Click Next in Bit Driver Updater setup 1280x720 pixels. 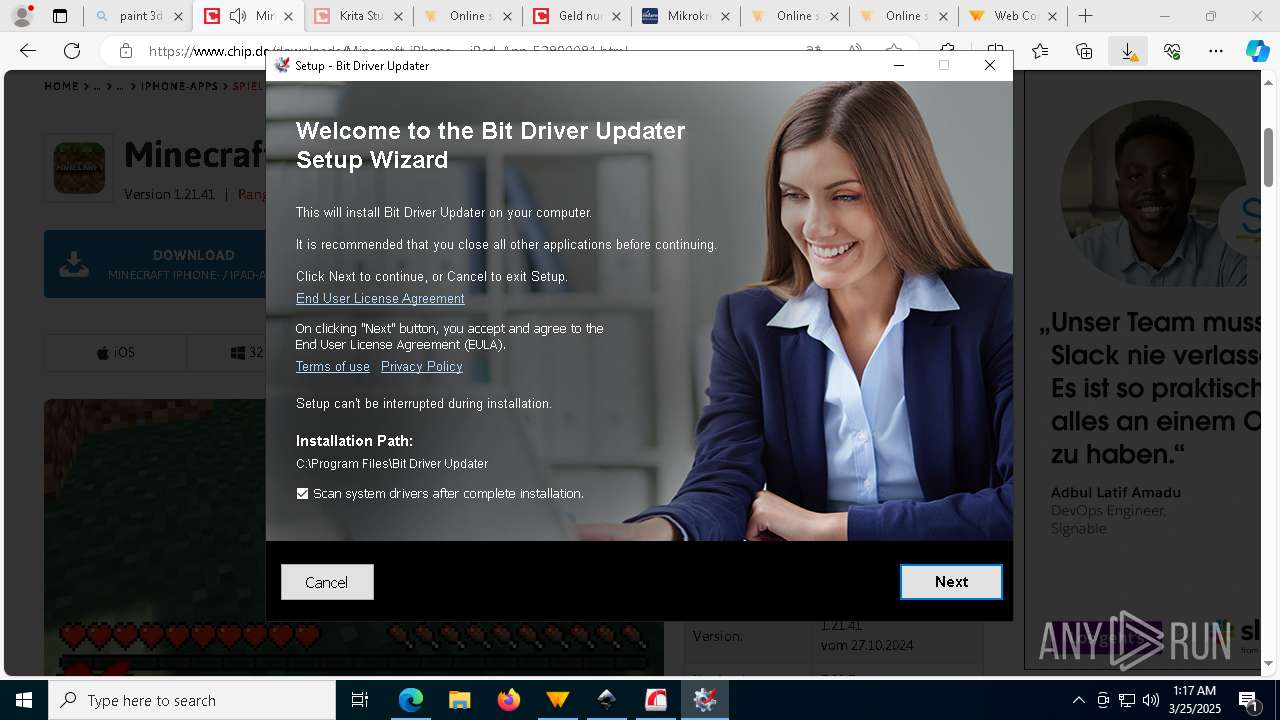pos(951,582)
